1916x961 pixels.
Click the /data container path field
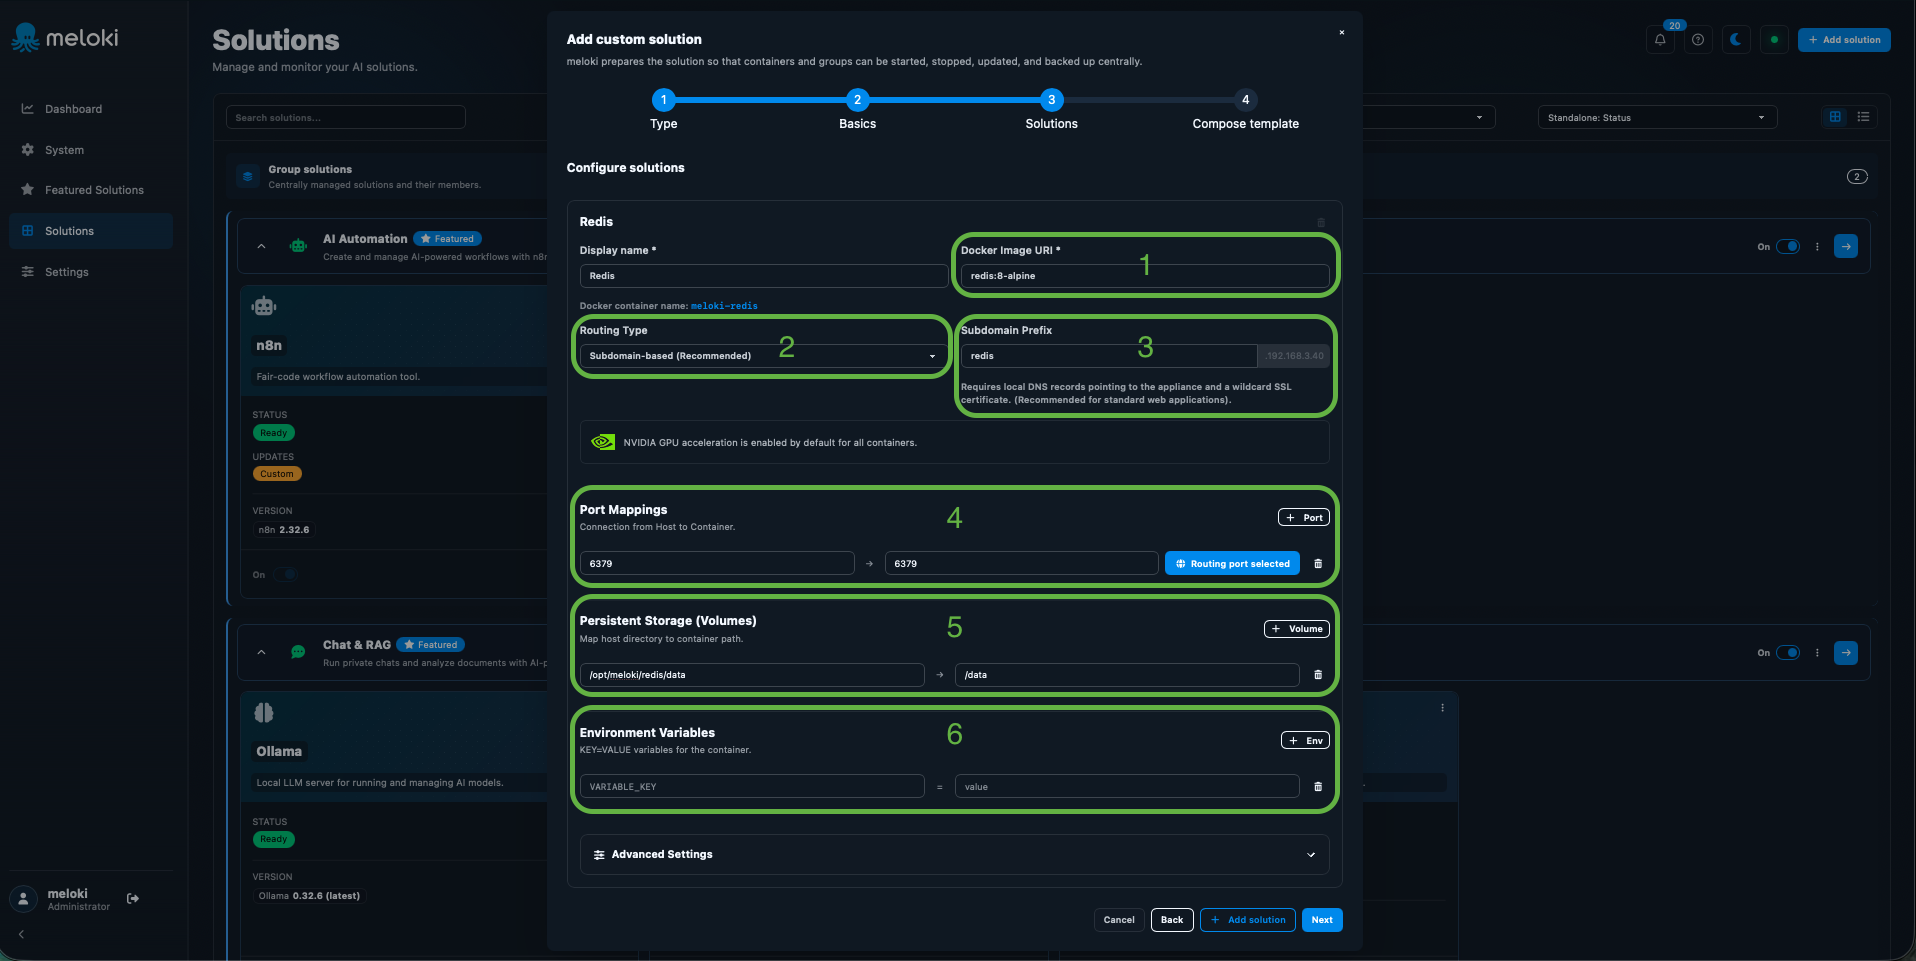tap(1127, 675)
